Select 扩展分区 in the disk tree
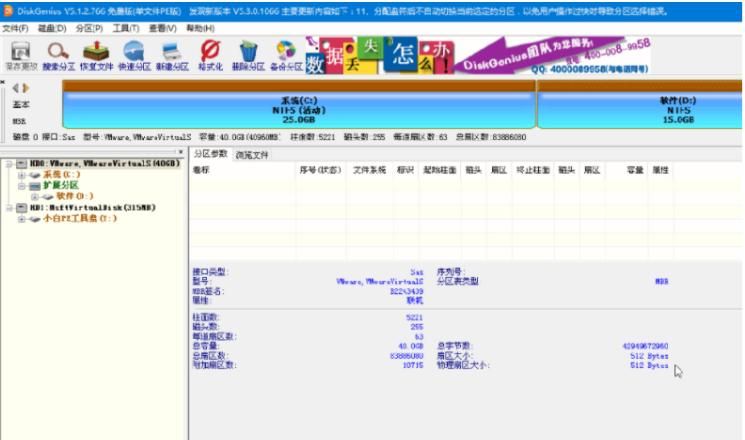745x440 pixels. pyautogui.click(x=61, y=186)
